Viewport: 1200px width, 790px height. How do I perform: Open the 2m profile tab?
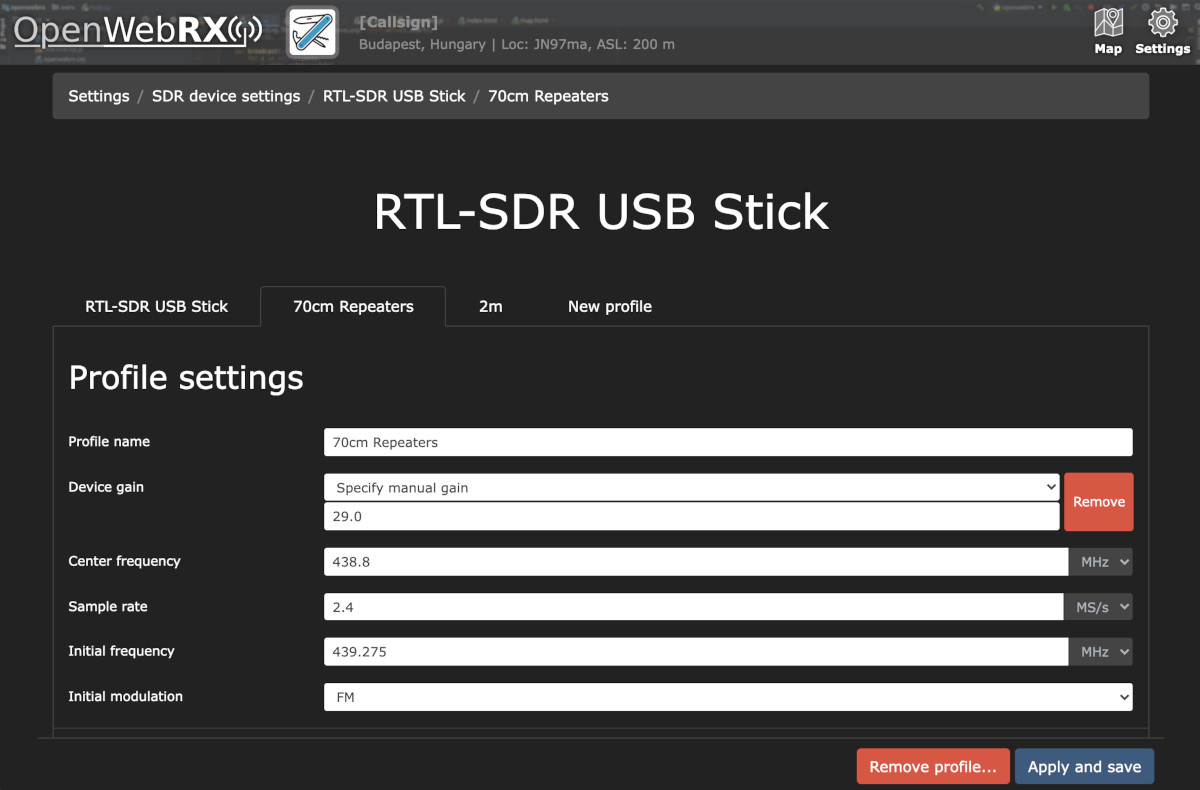pos(490,306)
